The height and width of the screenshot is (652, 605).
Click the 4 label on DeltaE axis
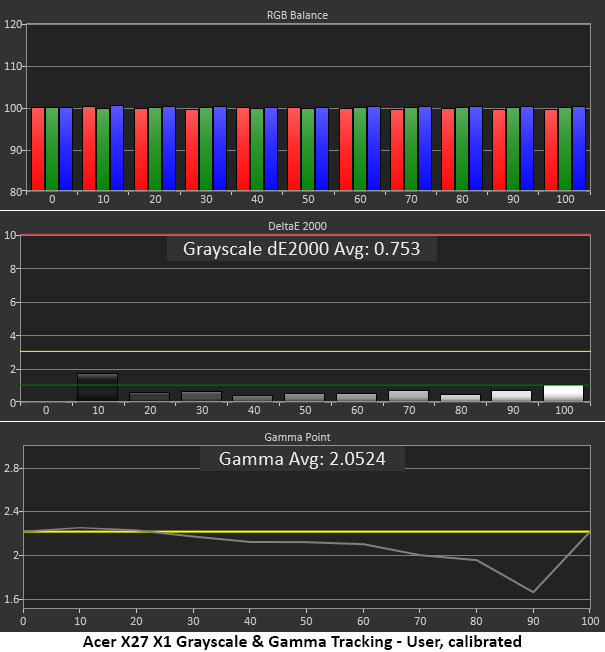coord(13,336)
